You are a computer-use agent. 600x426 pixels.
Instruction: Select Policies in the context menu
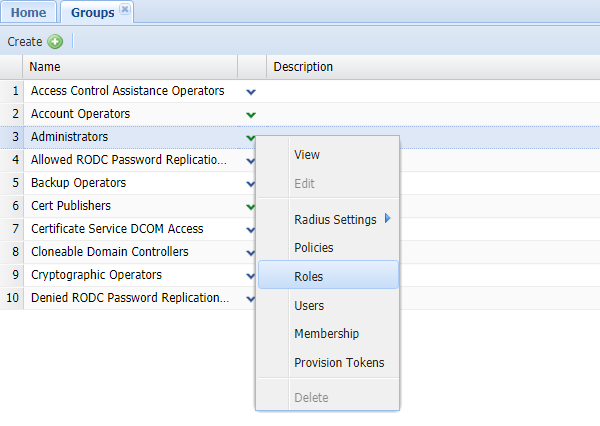[x=314, y=248]
